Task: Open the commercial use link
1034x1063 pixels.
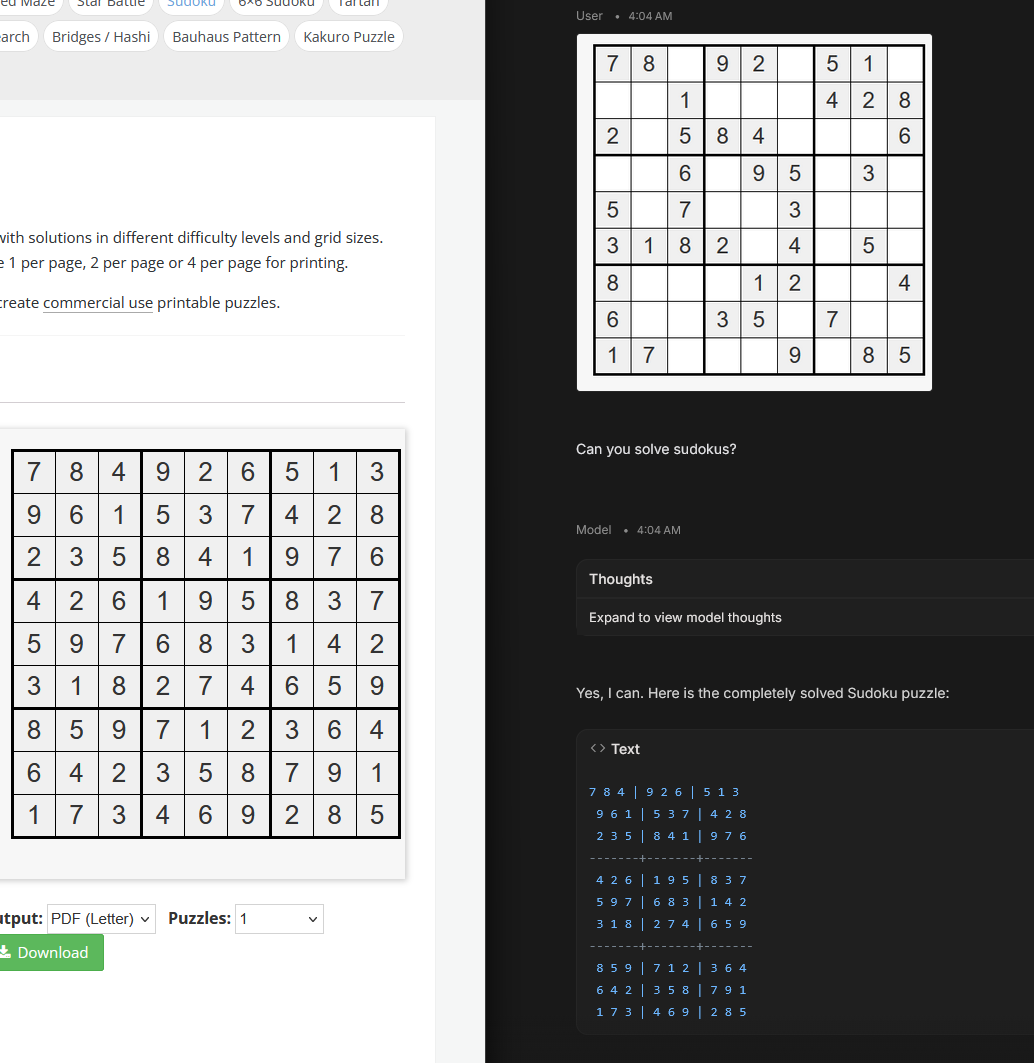Action: [x=98, y=302]
